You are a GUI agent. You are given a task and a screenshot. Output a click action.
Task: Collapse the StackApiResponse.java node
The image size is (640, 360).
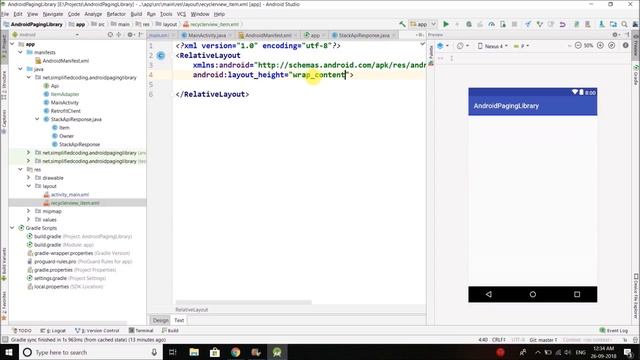(37, 119)
